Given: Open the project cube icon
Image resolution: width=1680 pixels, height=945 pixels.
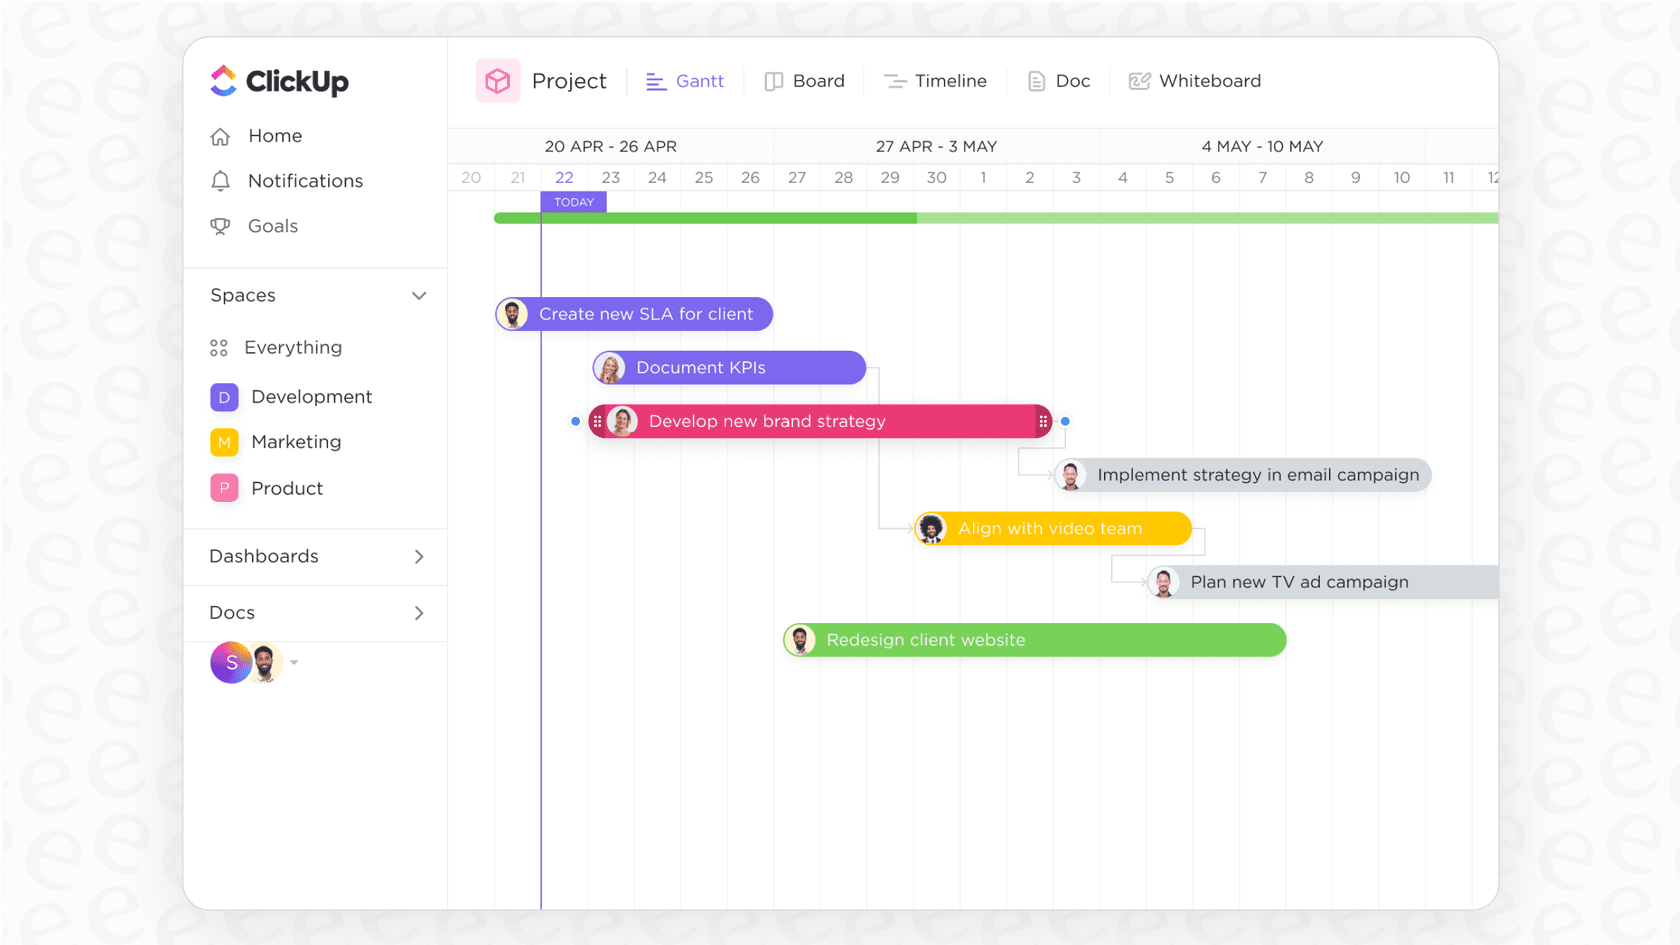Looking at the screenshot, I should pos(497,81).
